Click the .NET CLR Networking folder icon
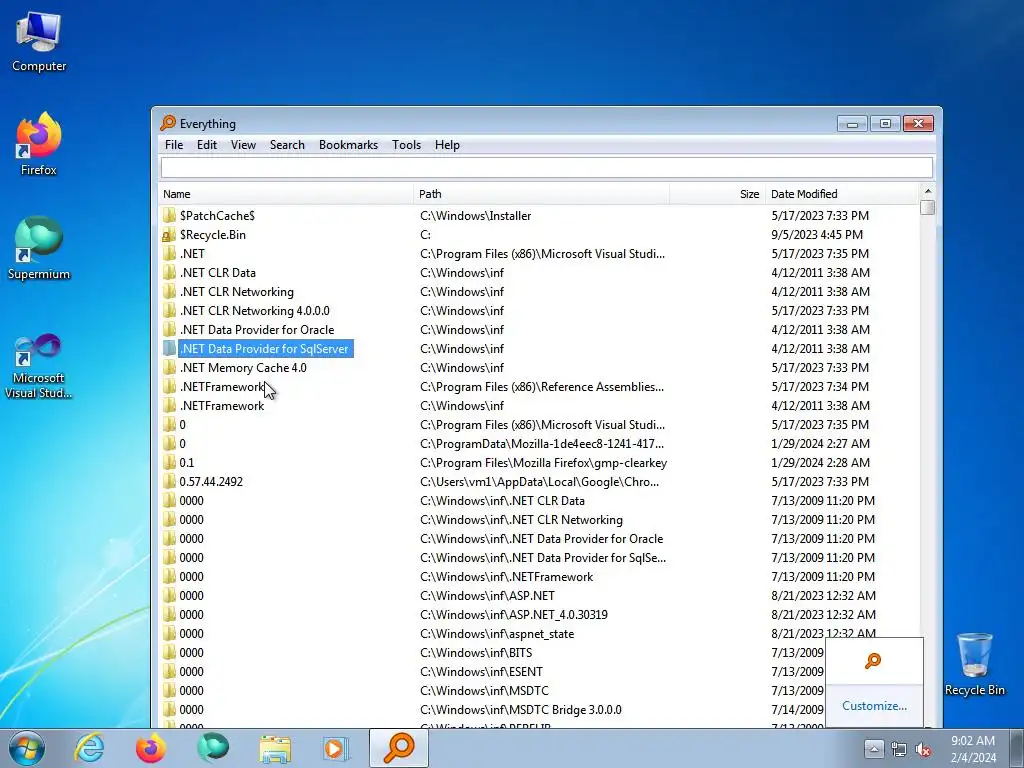Screen dimensions: 1024x768 tap(169, 291)
